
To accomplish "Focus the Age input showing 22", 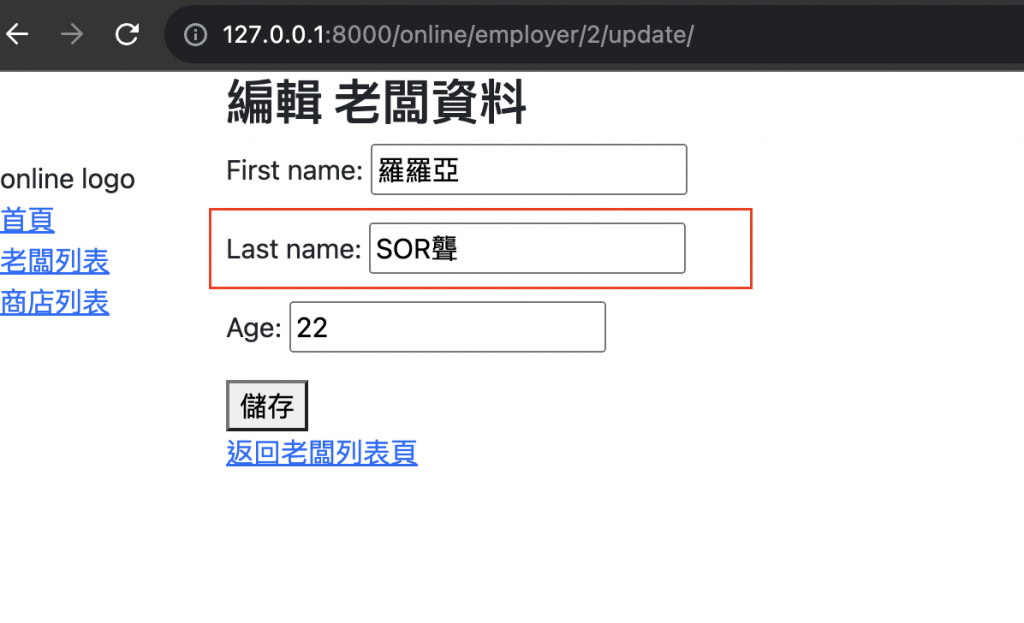I will click(x=447, y=327).
